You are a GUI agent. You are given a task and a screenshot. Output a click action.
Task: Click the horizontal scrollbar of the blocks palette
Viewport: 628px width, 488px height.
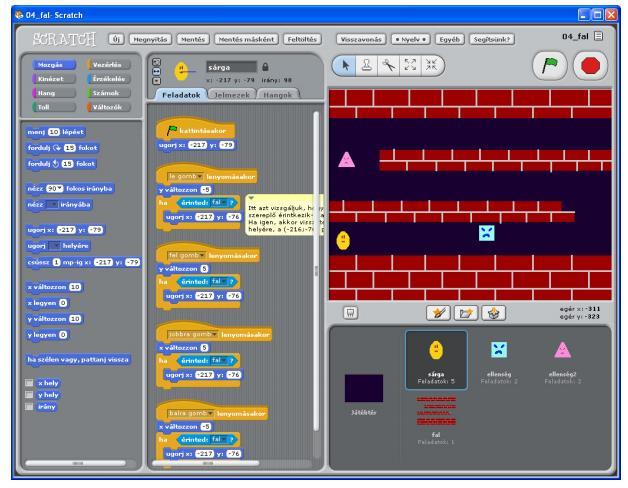pos(76,463)
